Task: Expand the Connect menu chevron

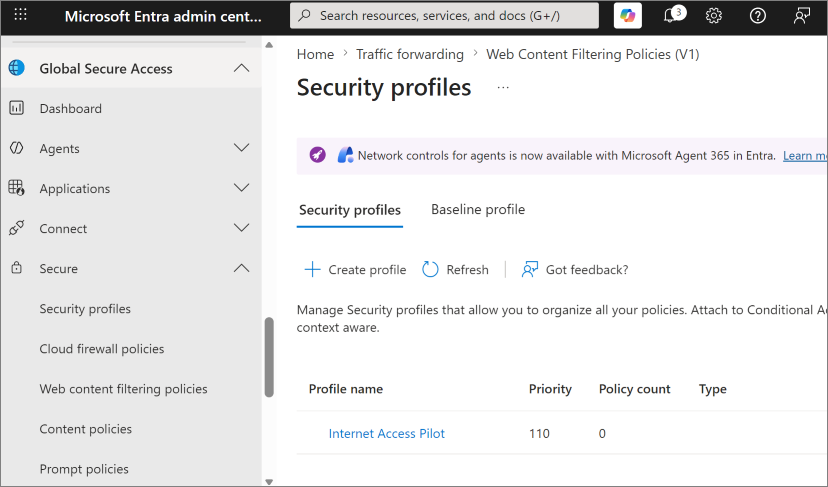Action: pos(241,228)
